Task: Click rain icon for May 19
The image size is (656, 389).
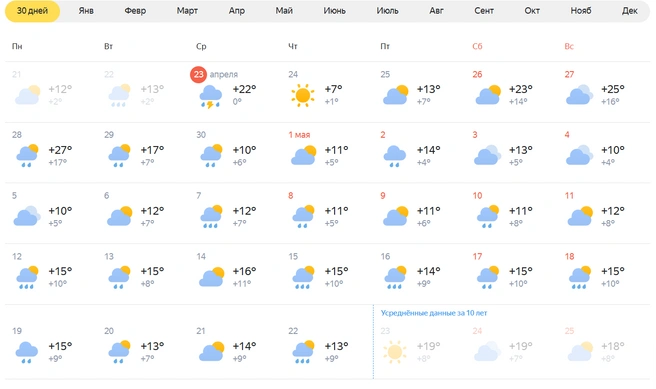Action: point(26,352)
